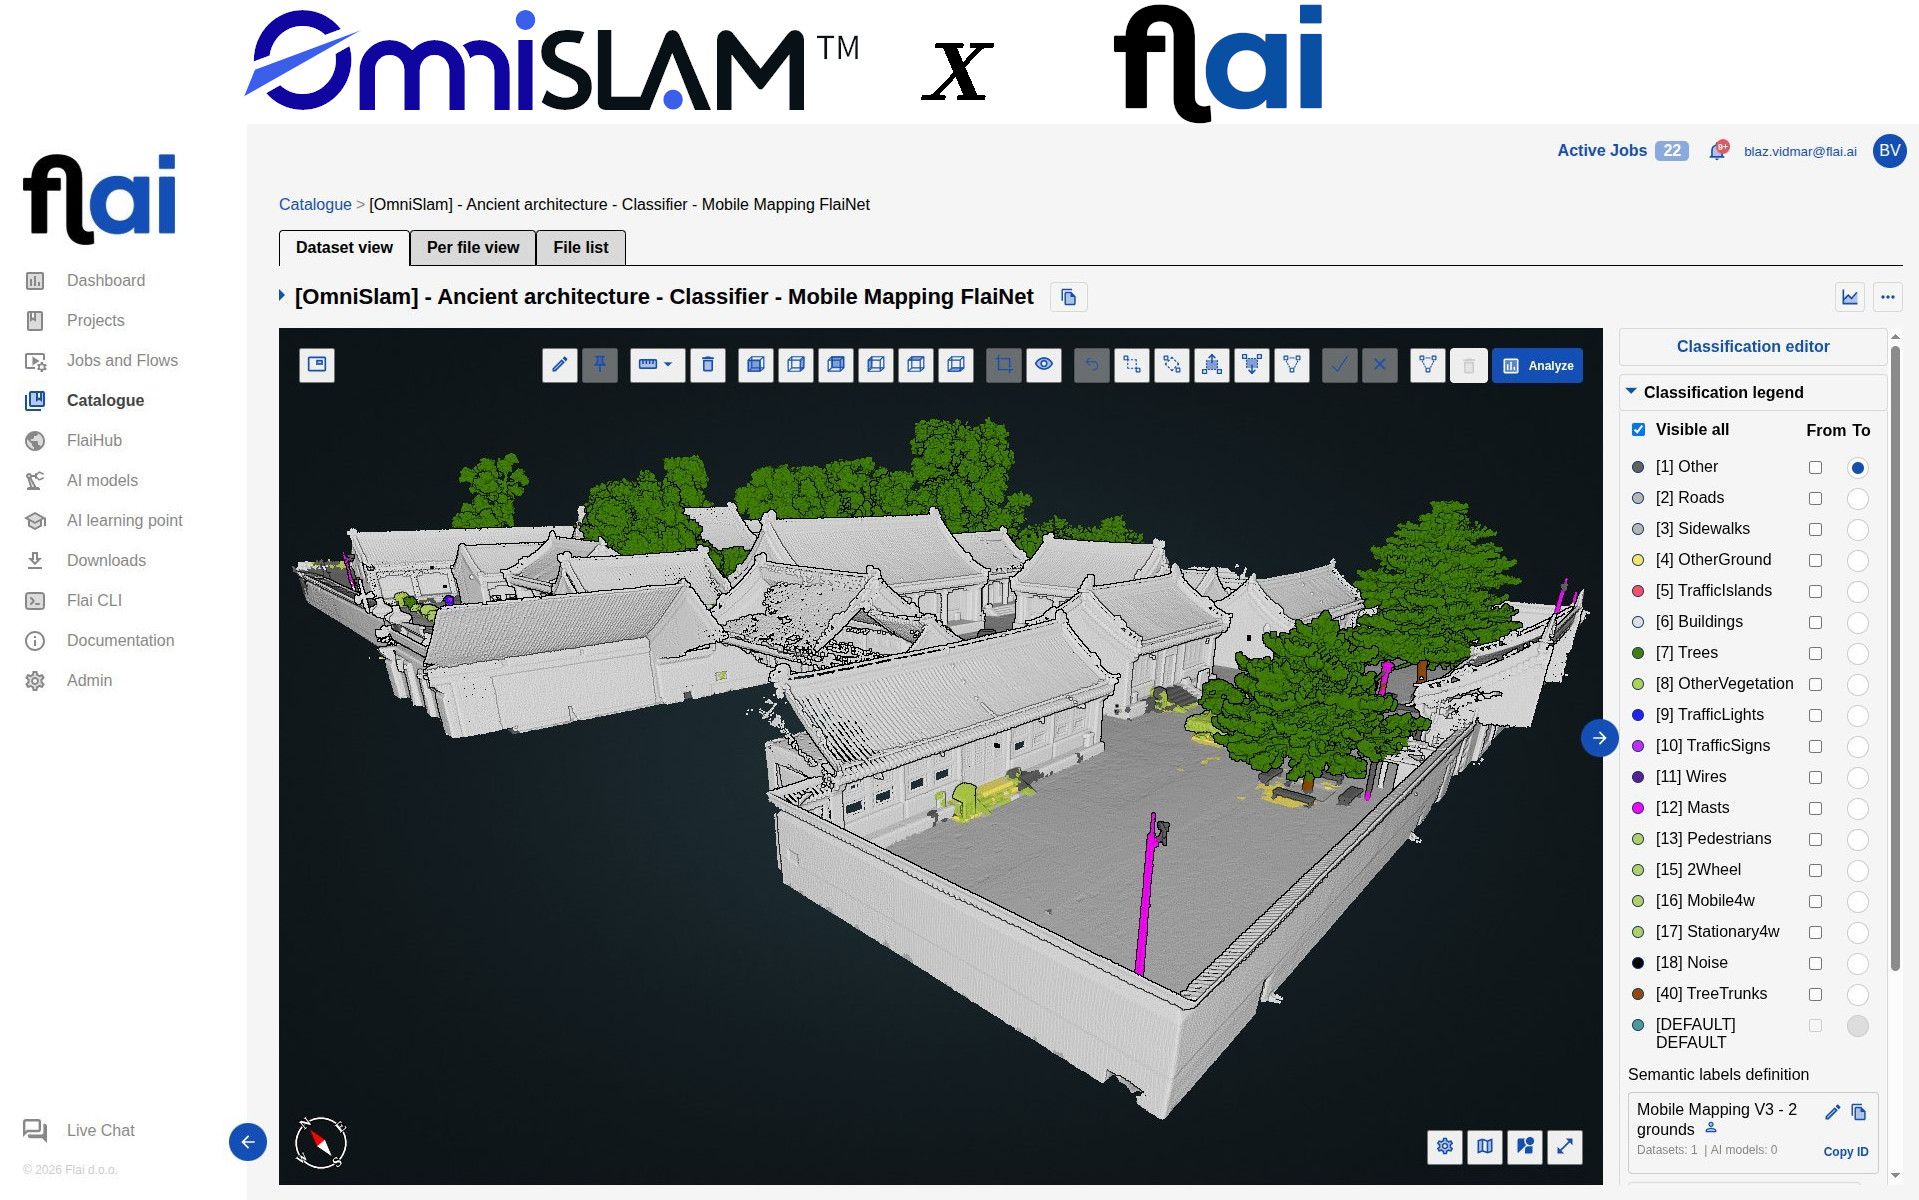Open the picture-in-picture panel icon in viewer
This screenshot has width=1919, height=1200.
point(317,365)
